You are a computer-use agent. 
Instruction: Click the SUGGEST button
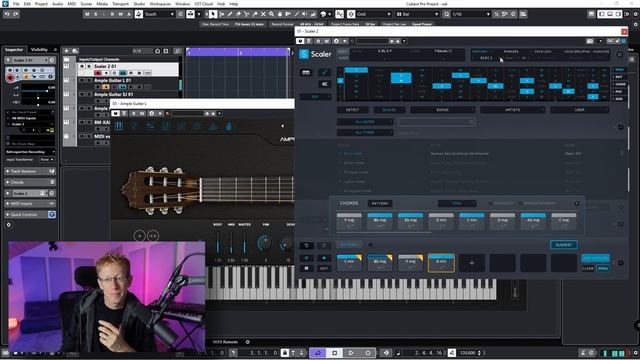564,245
